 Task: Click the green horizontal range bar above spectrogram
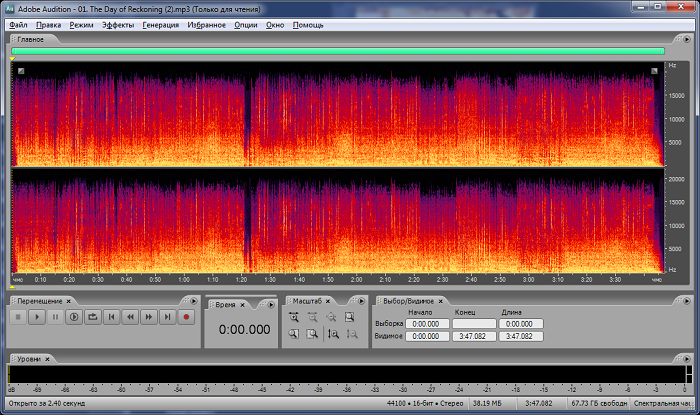click(338, 51)
